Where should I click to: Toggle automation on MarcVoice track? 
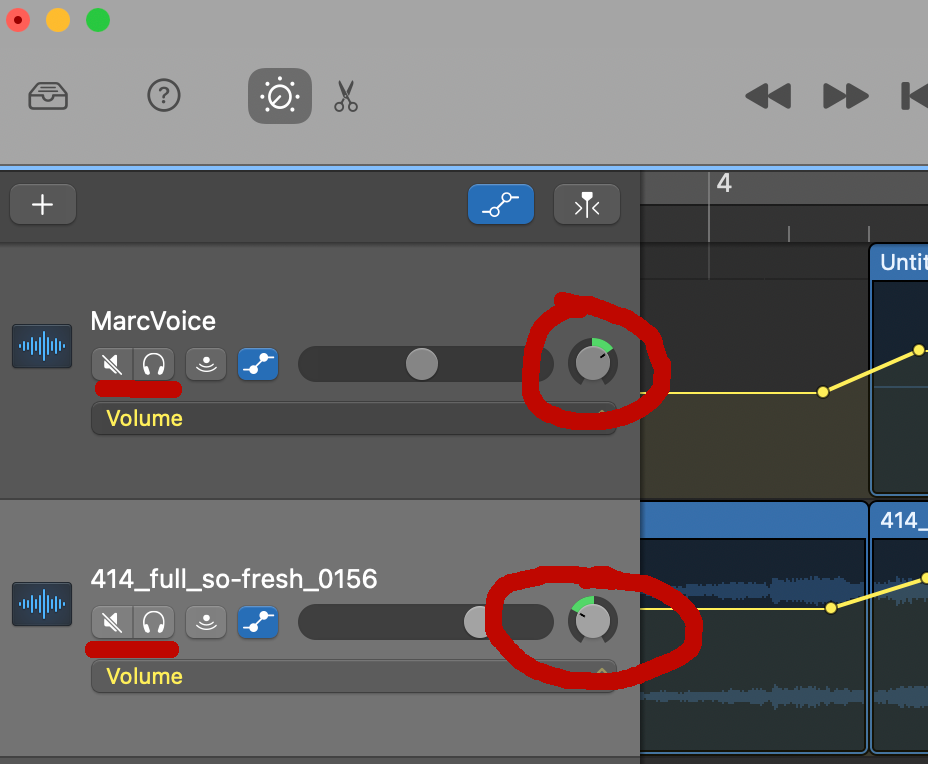click(x=258, y=365)
